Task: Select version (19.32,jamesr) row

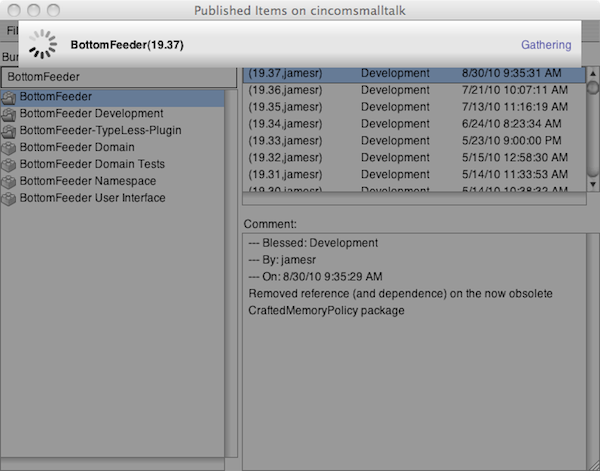Action: (x=414, y=158)
